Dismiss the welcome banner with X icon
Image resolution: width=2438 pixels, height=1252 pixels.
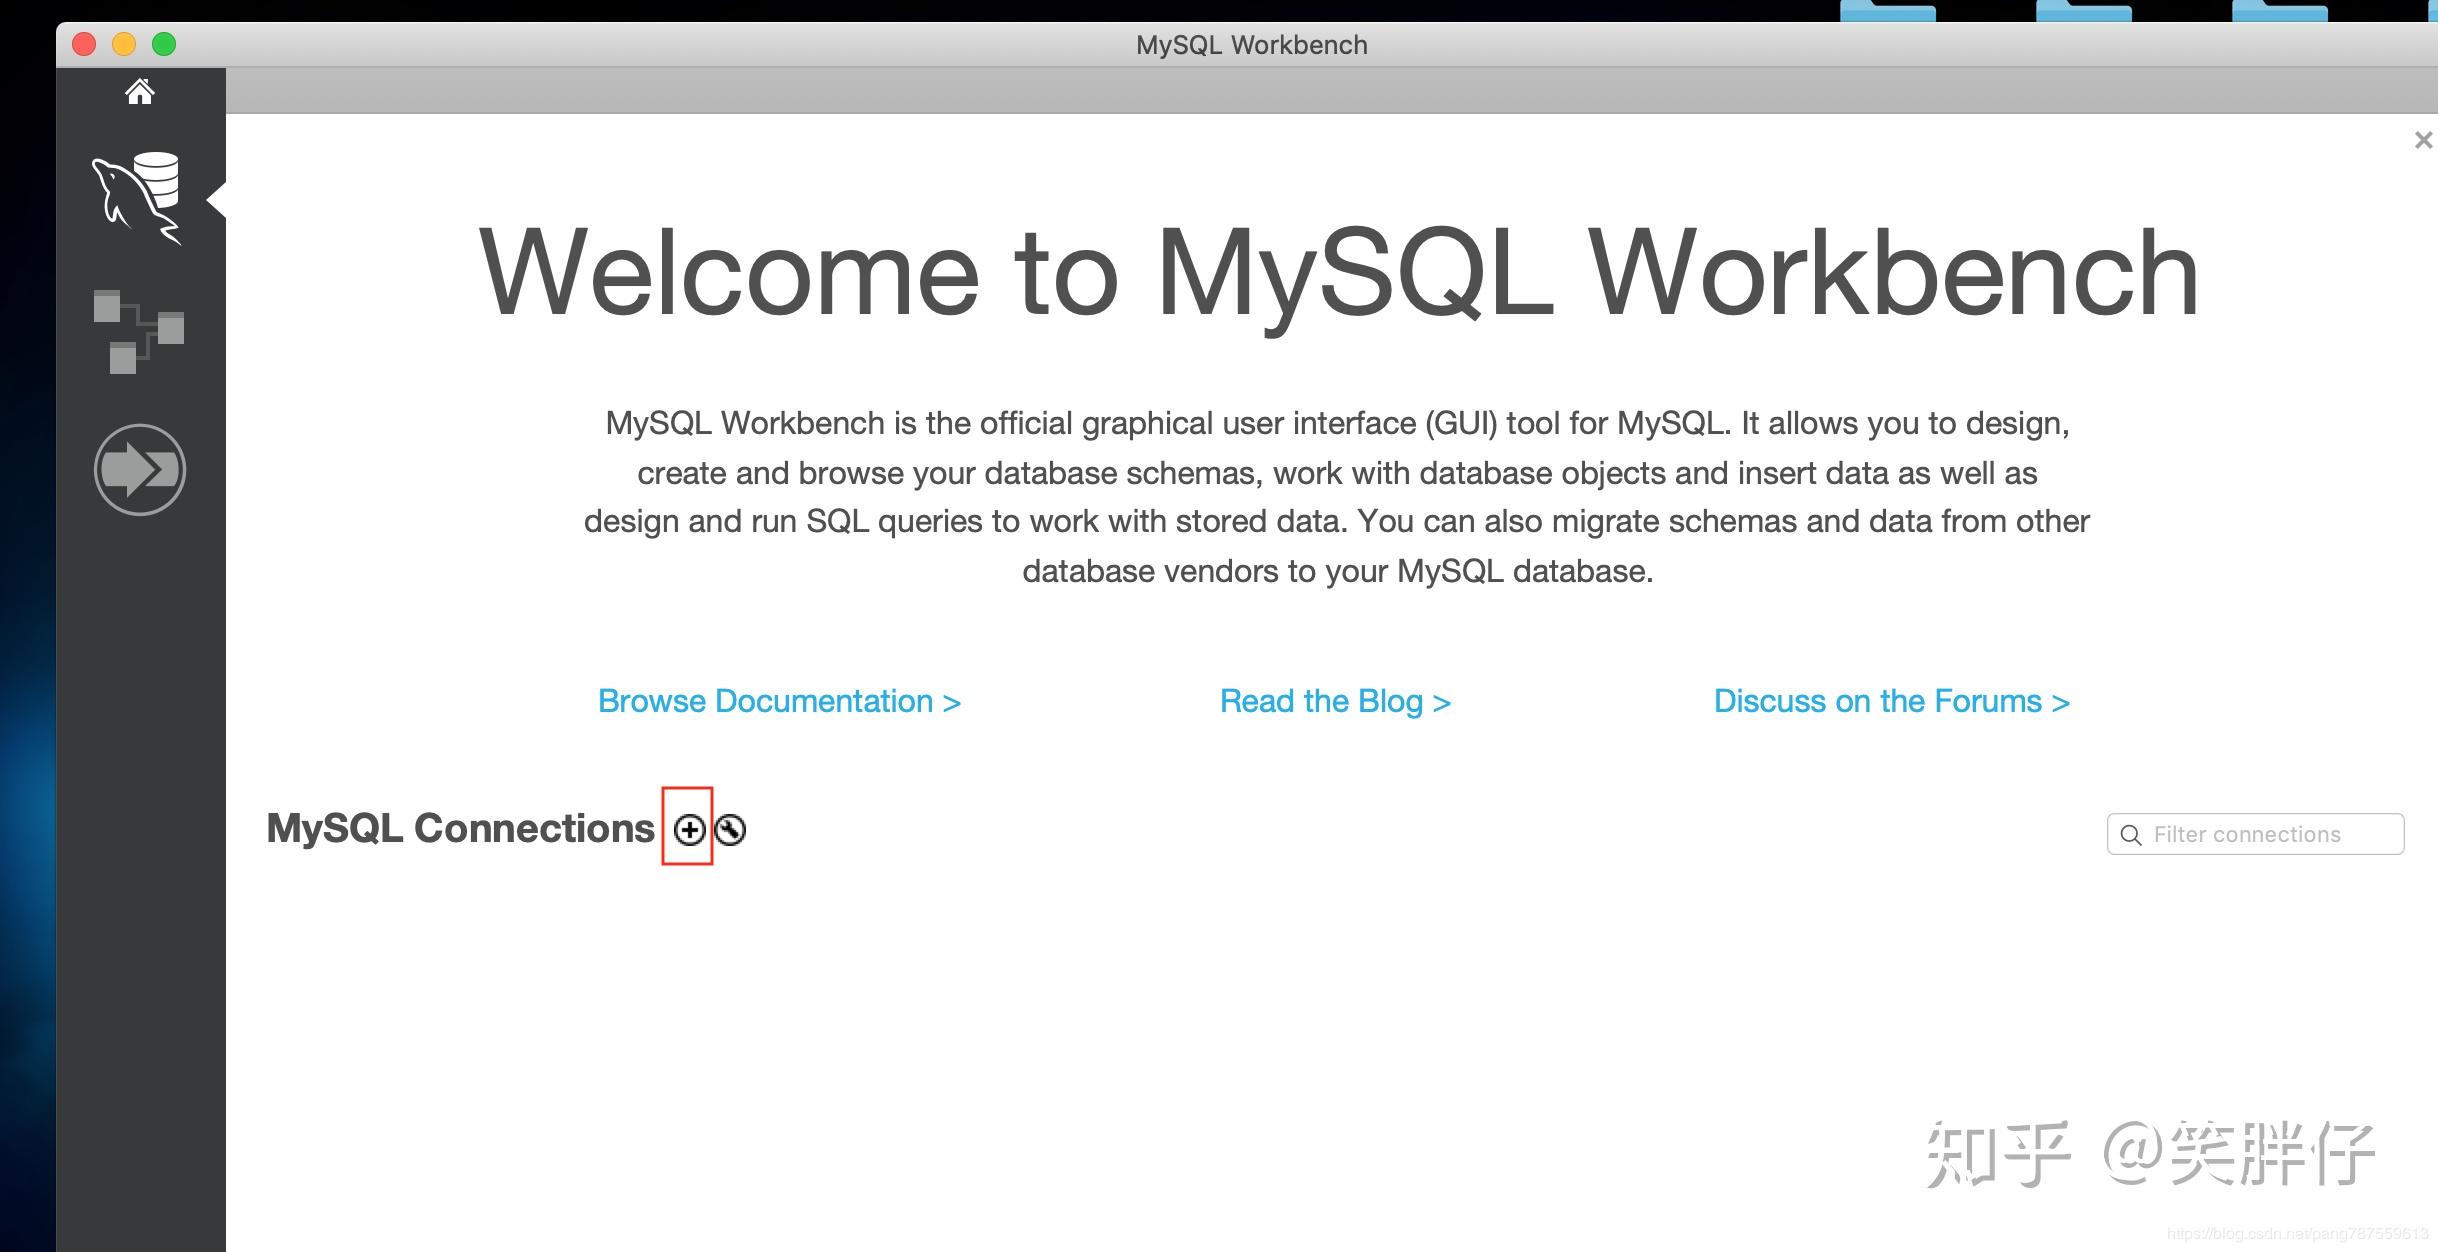point(2422,139)
